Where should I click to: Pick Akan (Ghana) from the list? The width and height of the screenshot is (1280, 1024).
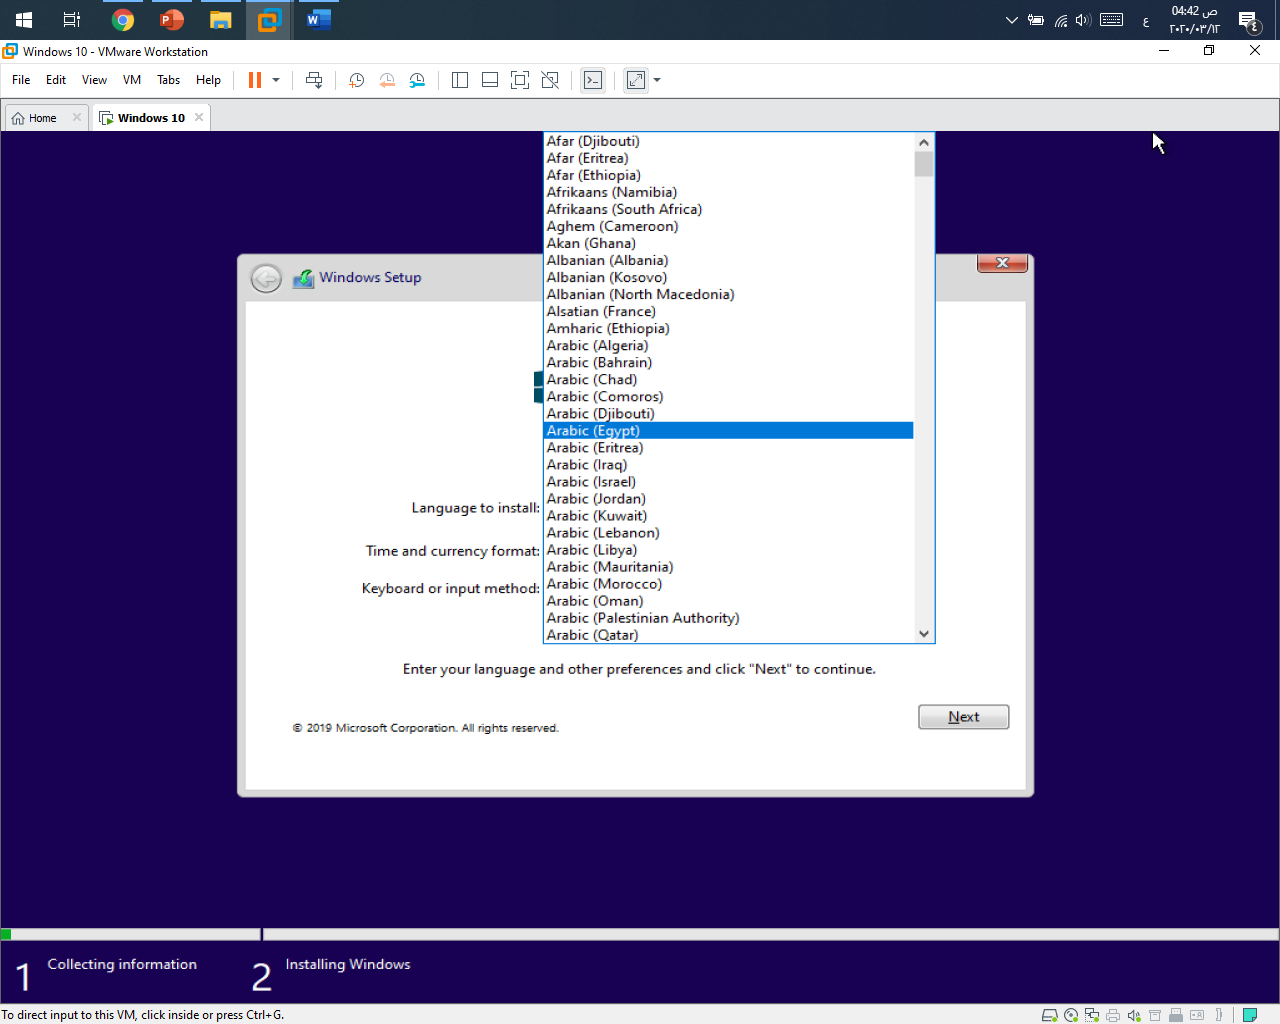pyautogui.click(x=729, y=243)
